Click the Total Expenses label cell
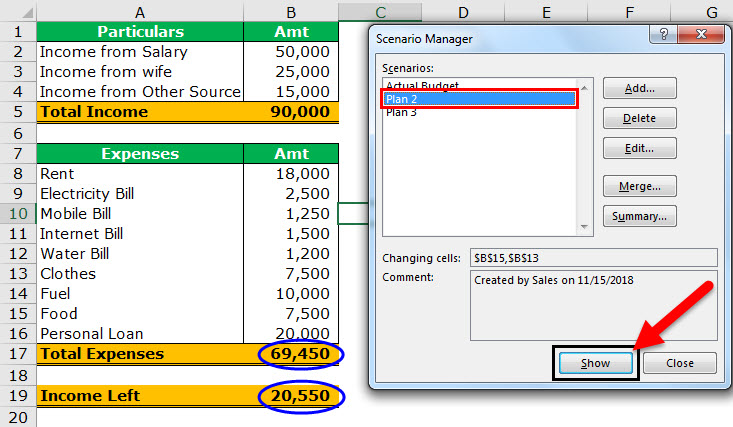The height and width of the screenshot is (427, 733). [140, 354]
